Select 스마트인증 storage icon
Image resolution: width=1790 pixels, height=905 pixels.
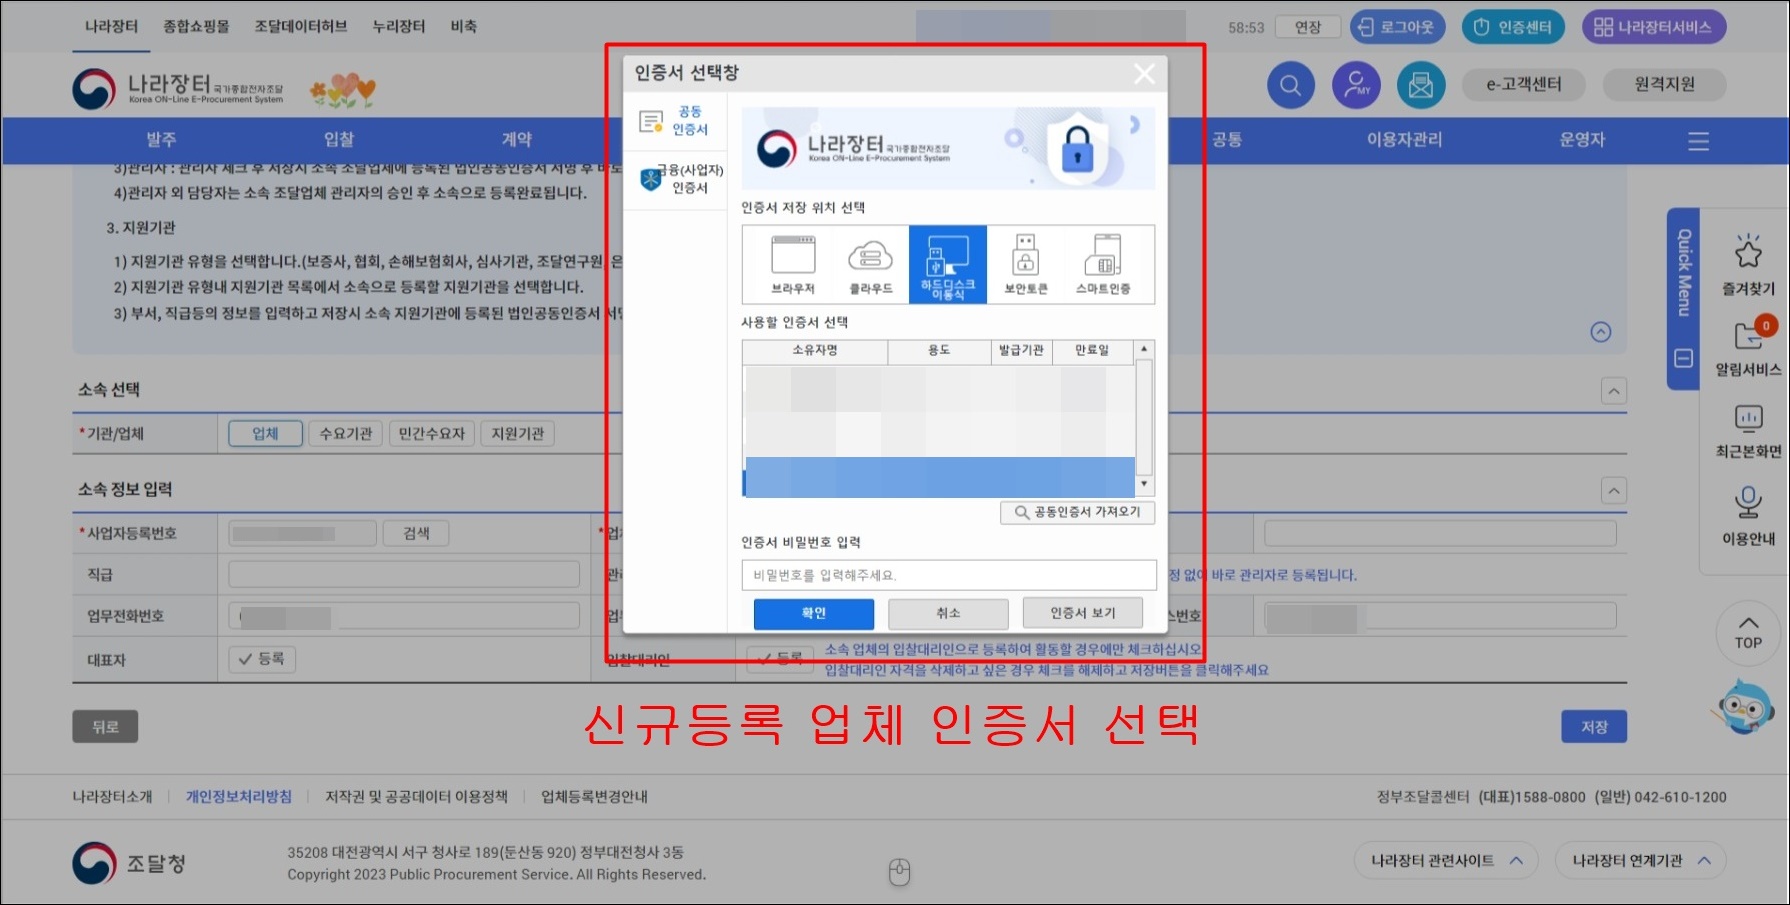tap(1103, 264)
